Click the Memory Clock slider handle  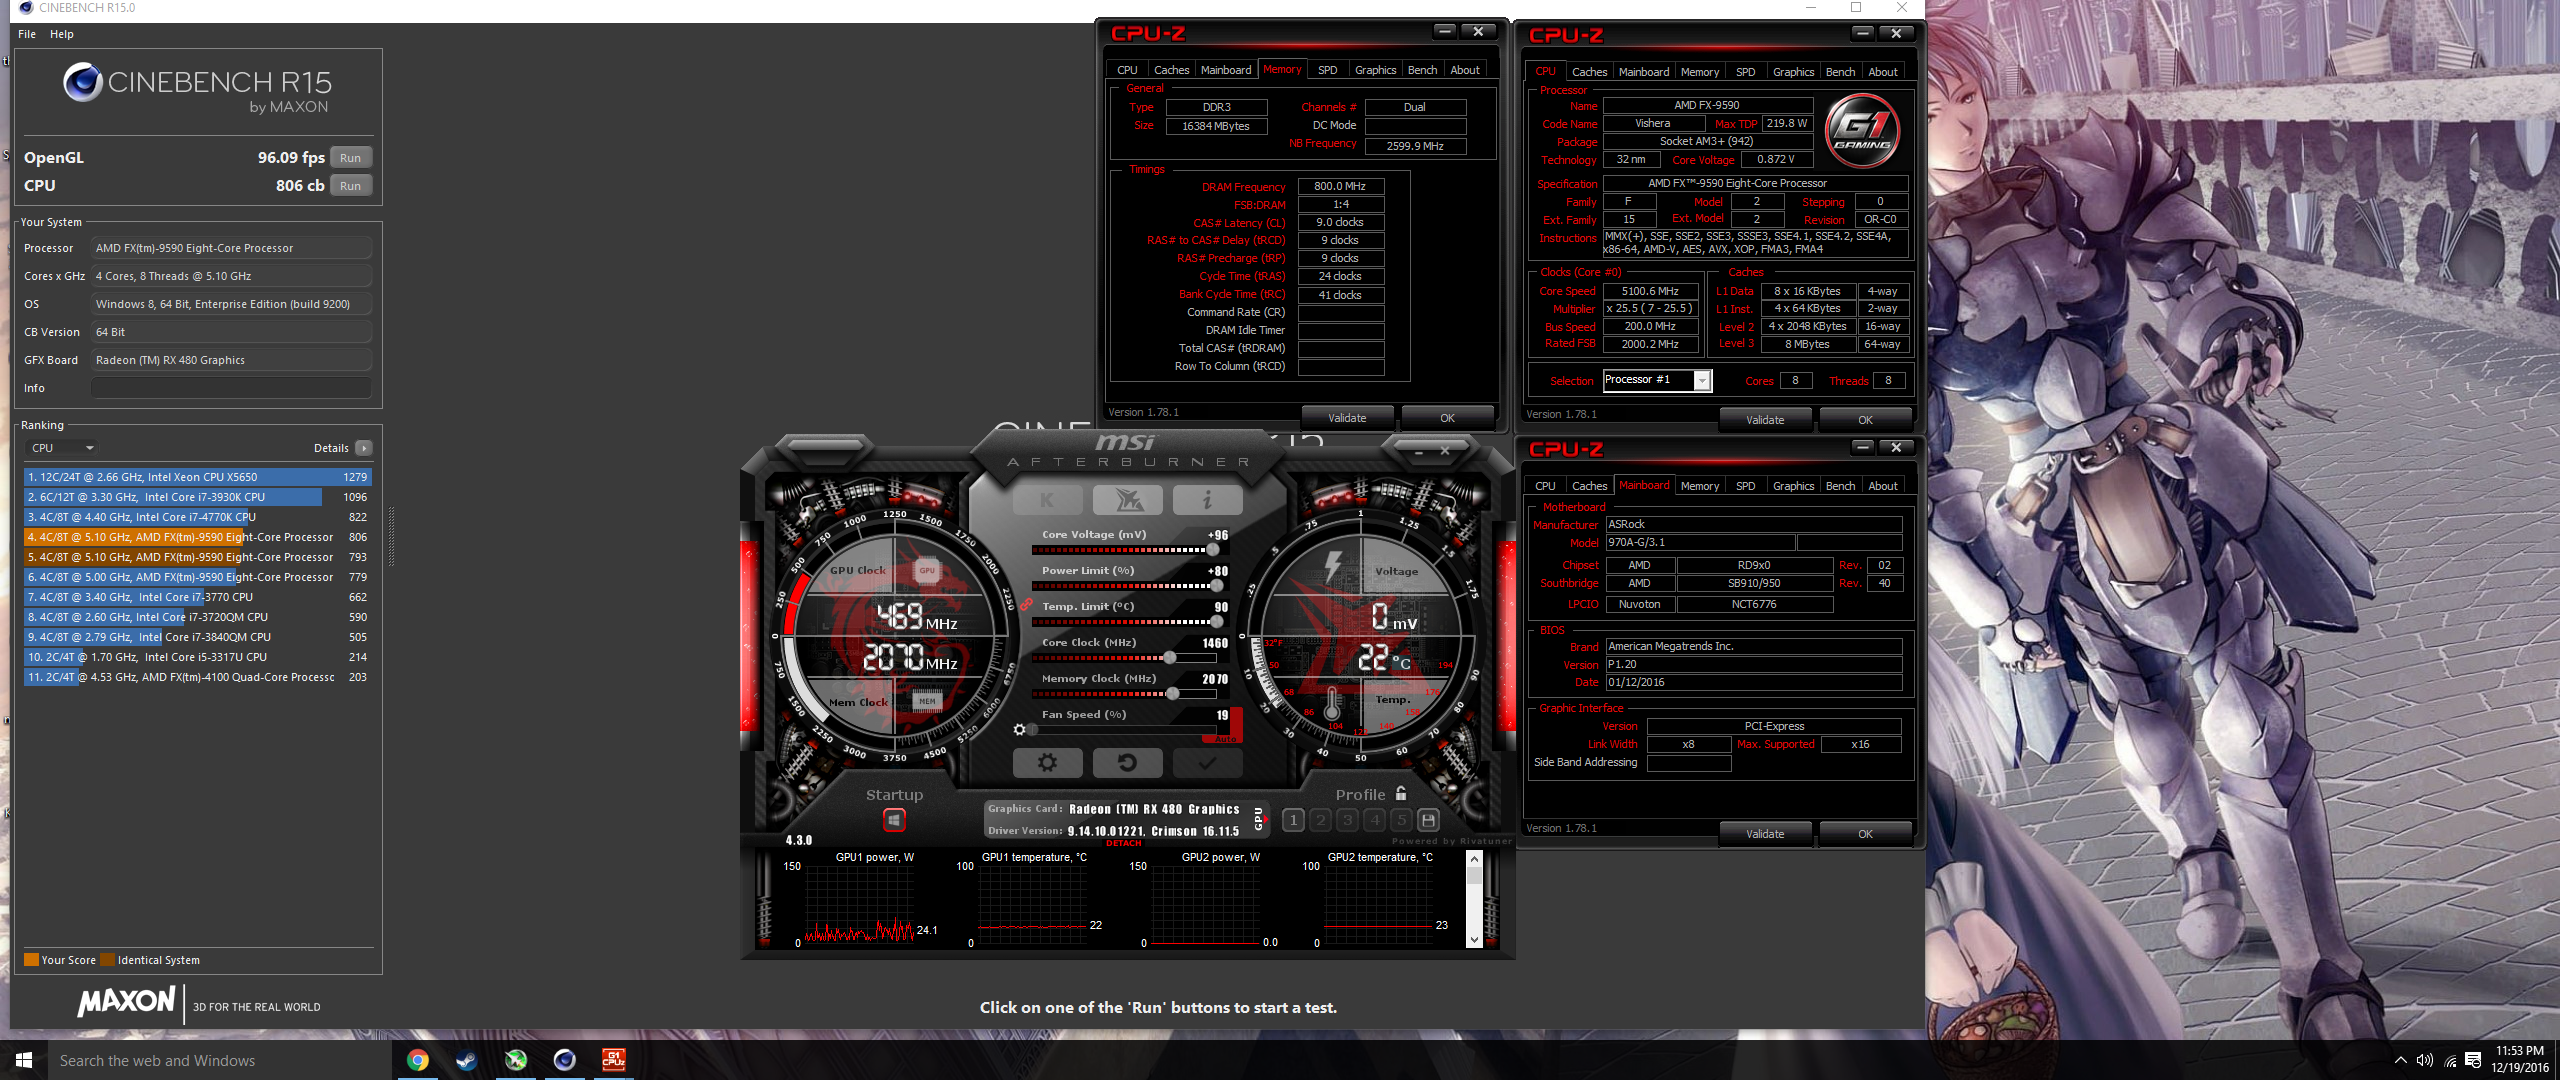click(x=1173, y=694)
